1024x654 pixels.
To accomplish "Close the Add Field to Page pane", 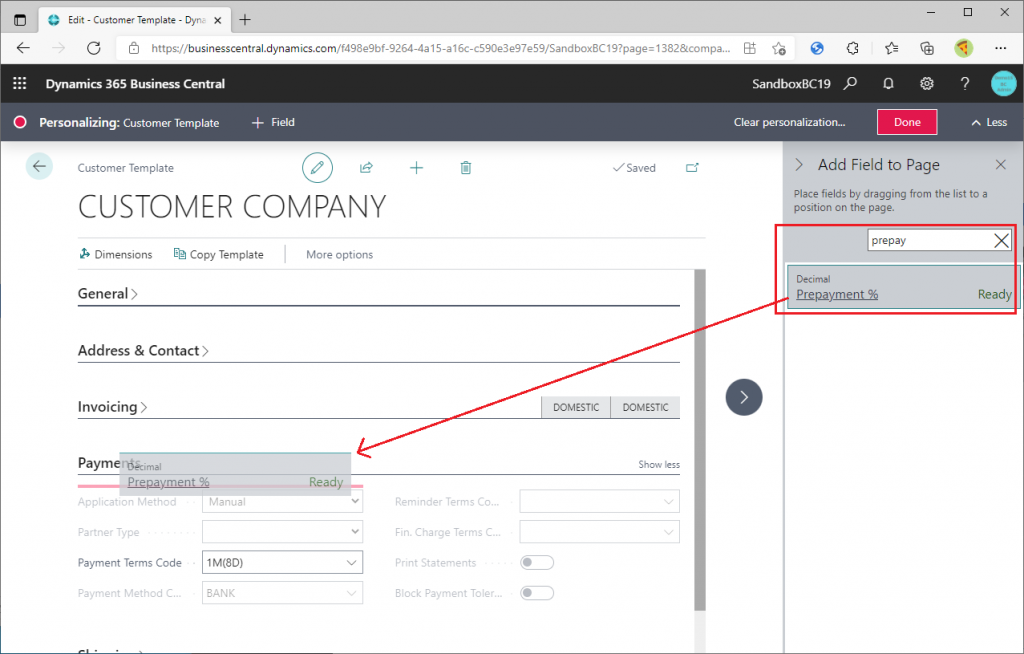I will [x=1000, y=165].
